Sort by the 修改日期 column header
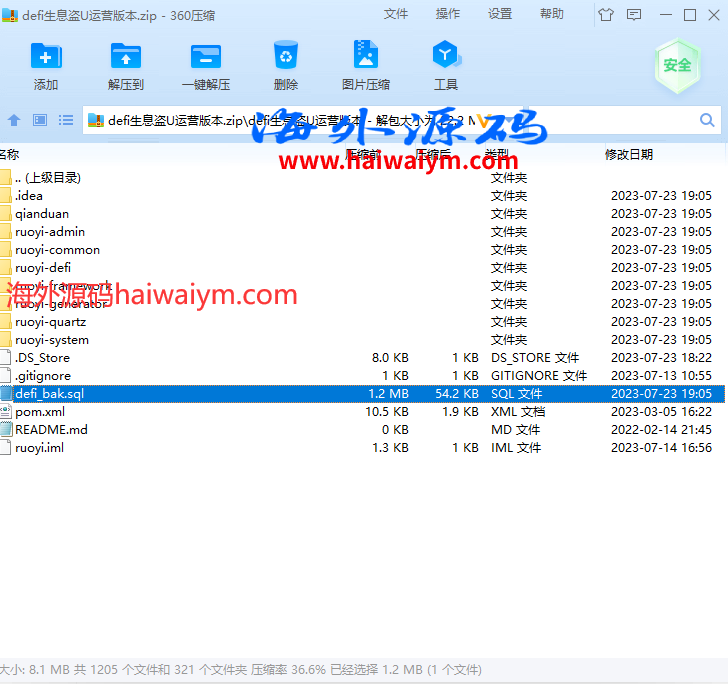This screenshot has width=728, height=684. [628, 154]
